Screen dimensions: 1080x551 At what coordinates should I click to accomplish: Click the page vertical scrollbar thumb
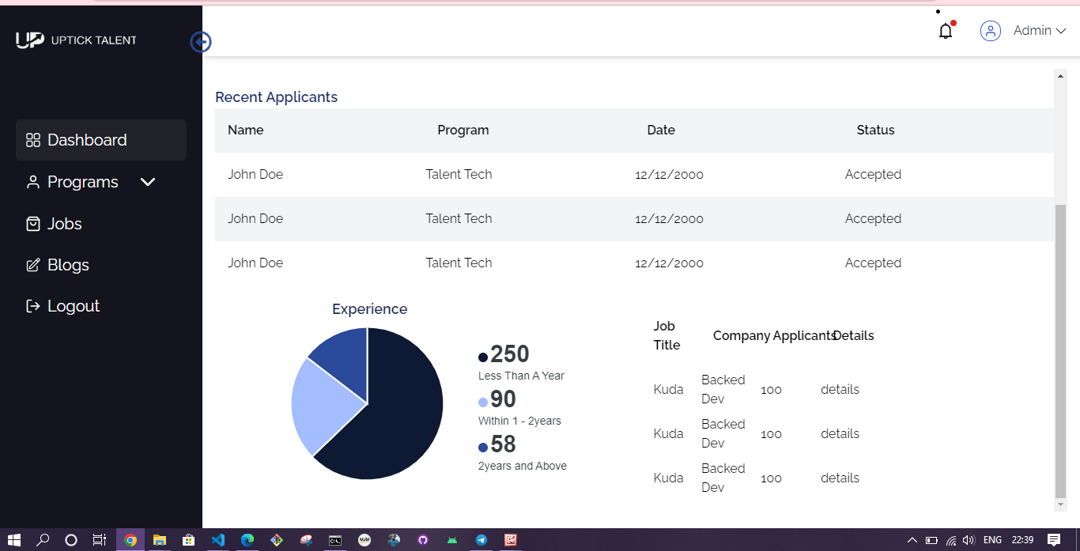[x=1060, y=351]
